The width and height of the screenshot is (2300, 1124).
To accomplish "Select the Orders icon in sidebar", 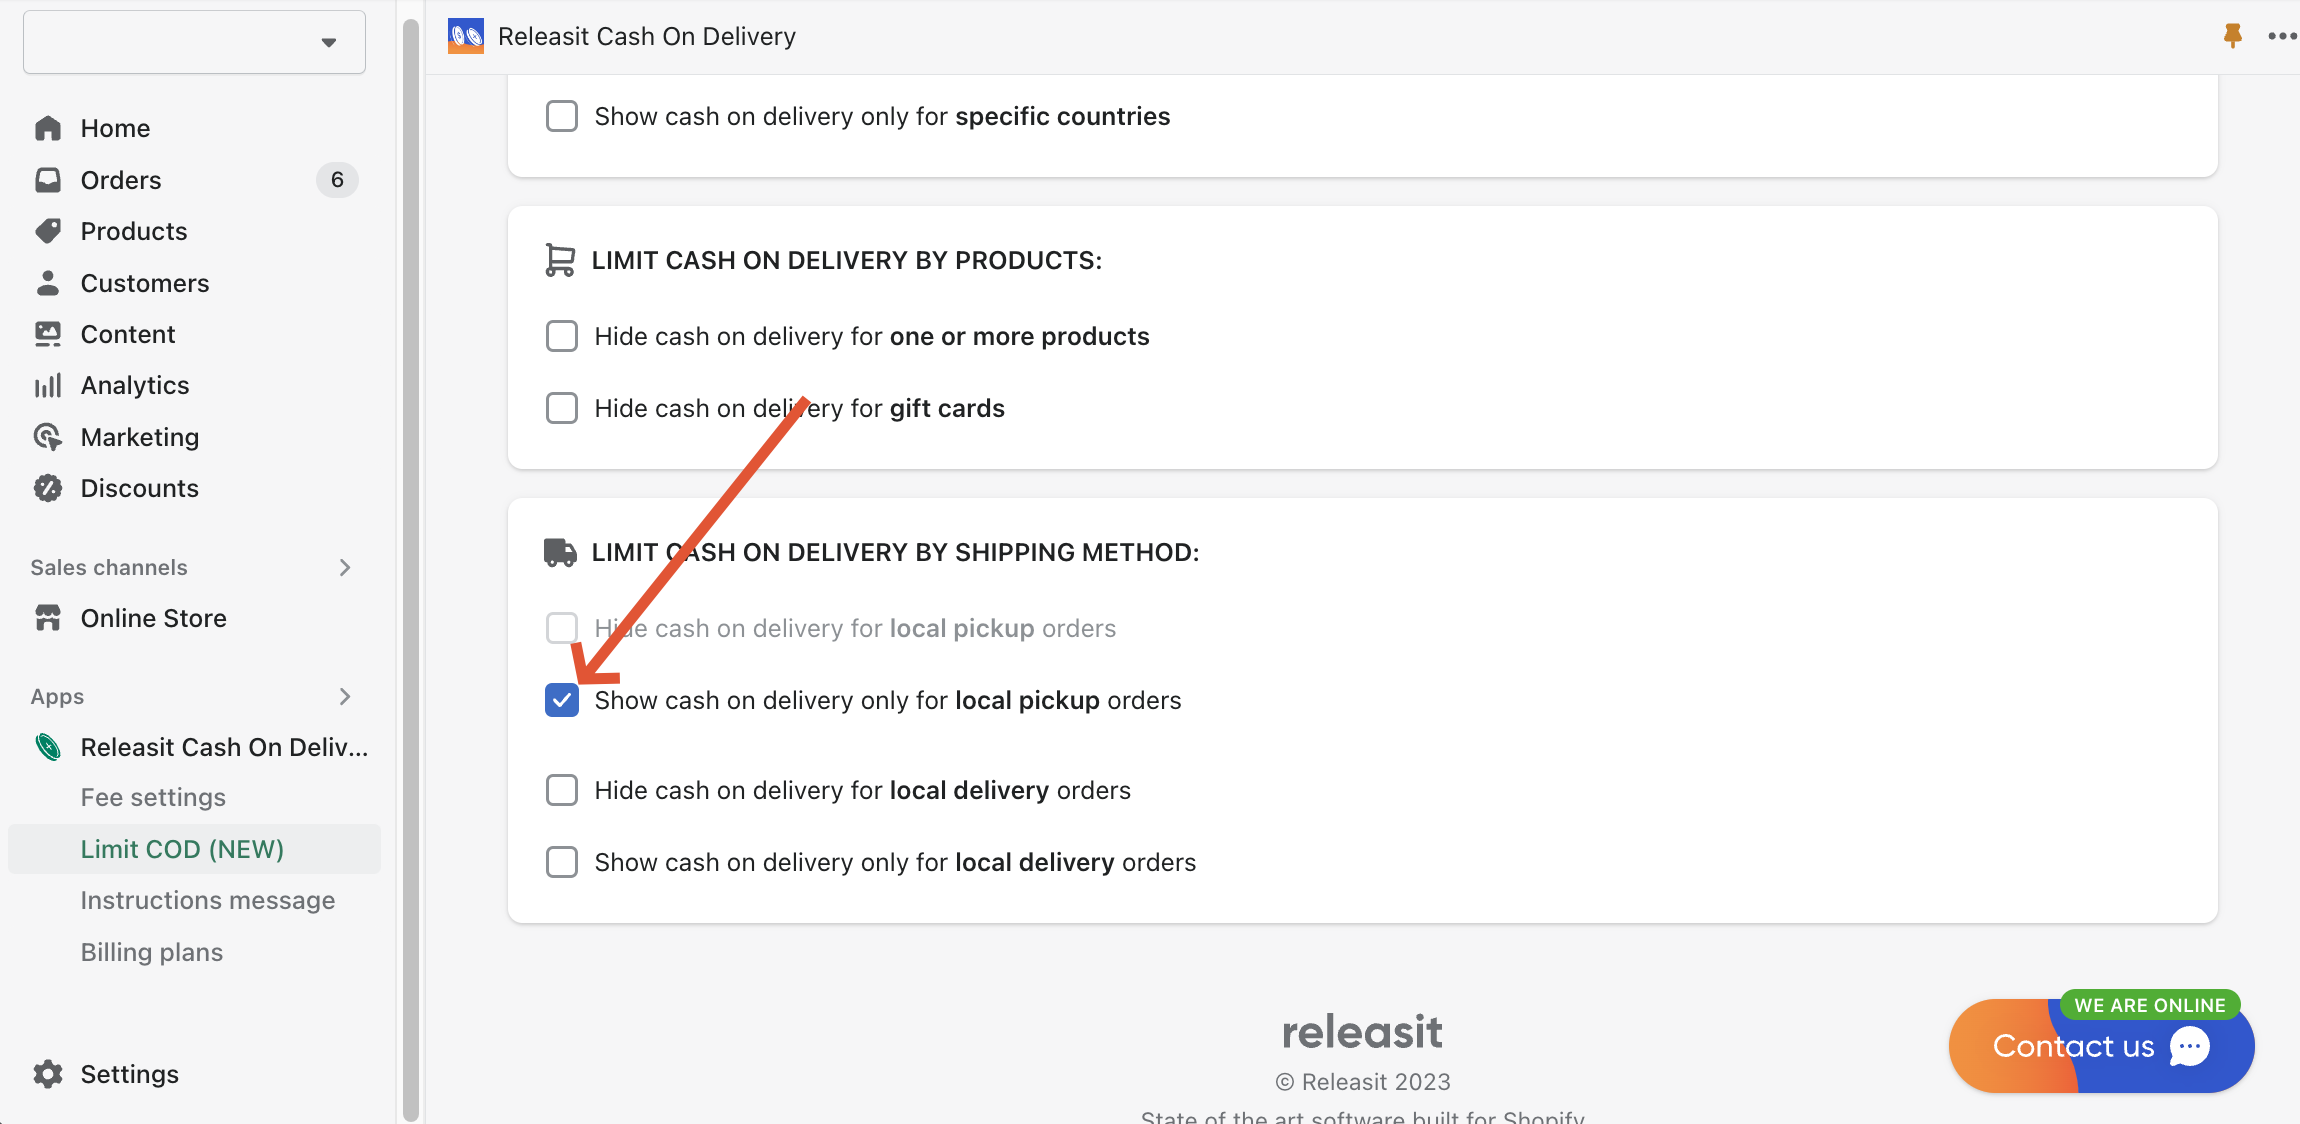I will [47, 180].
